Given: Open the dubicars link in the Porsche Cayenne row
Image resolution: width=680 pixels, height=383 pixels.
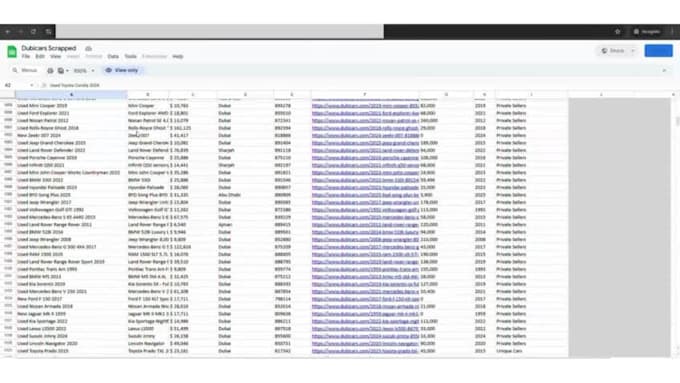Looking at the screenshot, I should pos(365,158).
